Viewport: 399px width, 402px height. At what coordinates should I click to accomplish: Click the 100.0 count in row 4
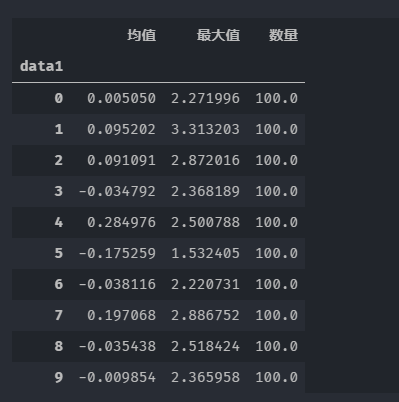tap(277, 222)
